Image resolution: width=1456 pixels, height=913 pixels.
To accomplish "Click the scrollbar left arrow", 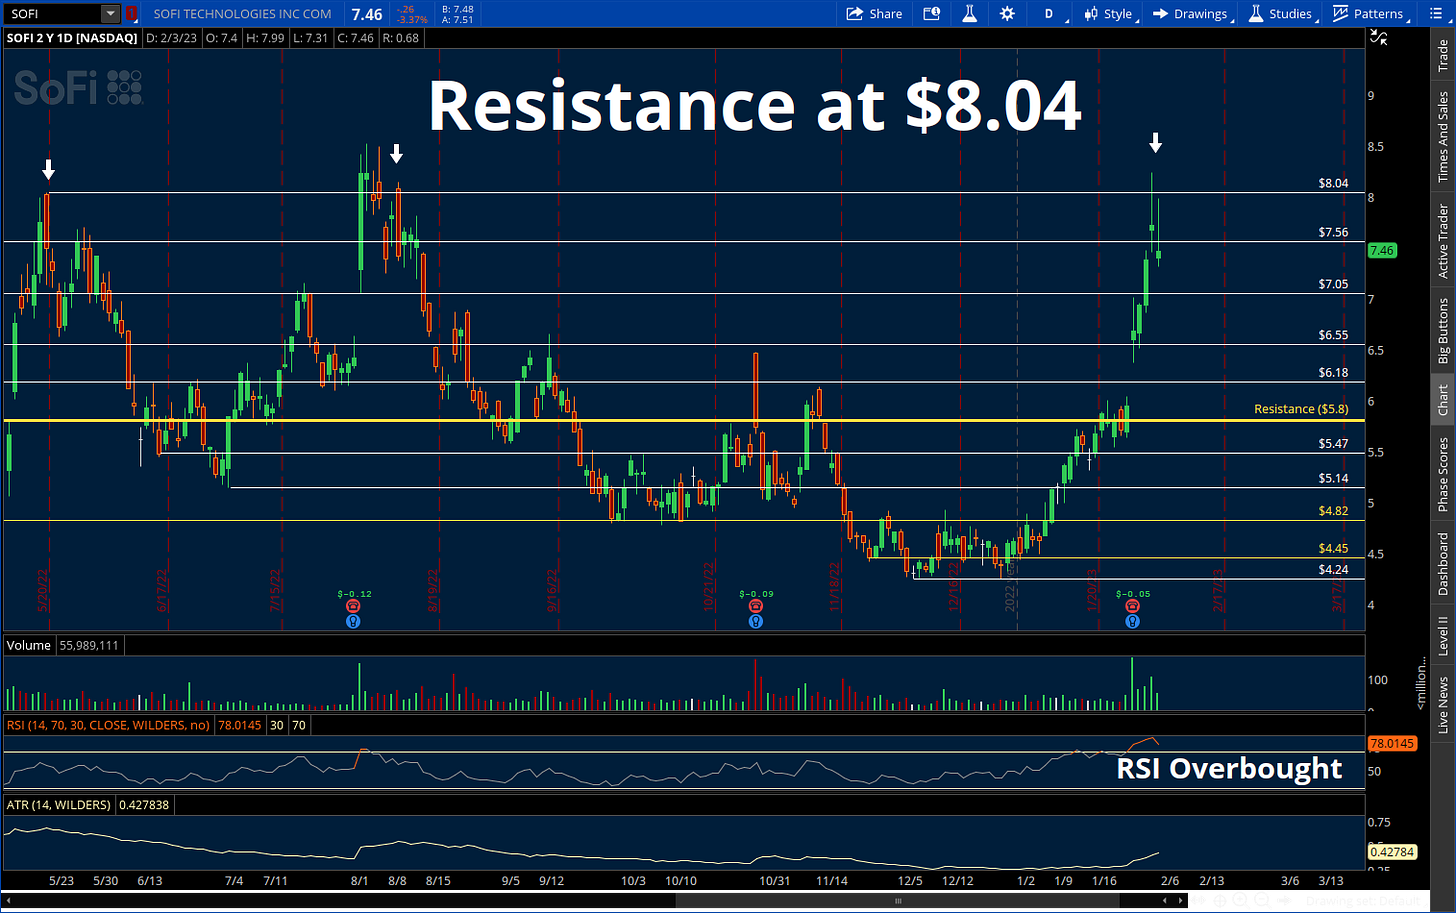I will tap(7, 901).
